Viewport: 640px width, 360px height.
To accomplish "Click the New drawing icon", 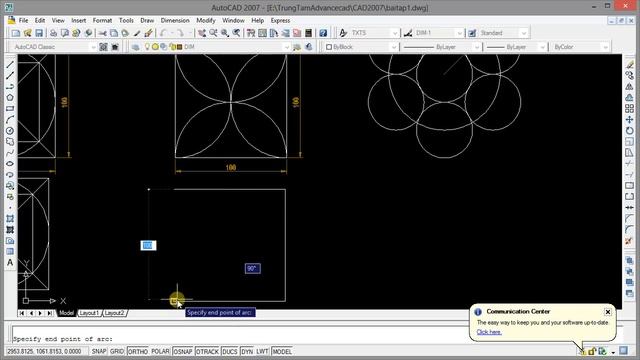I will [16, 33].
